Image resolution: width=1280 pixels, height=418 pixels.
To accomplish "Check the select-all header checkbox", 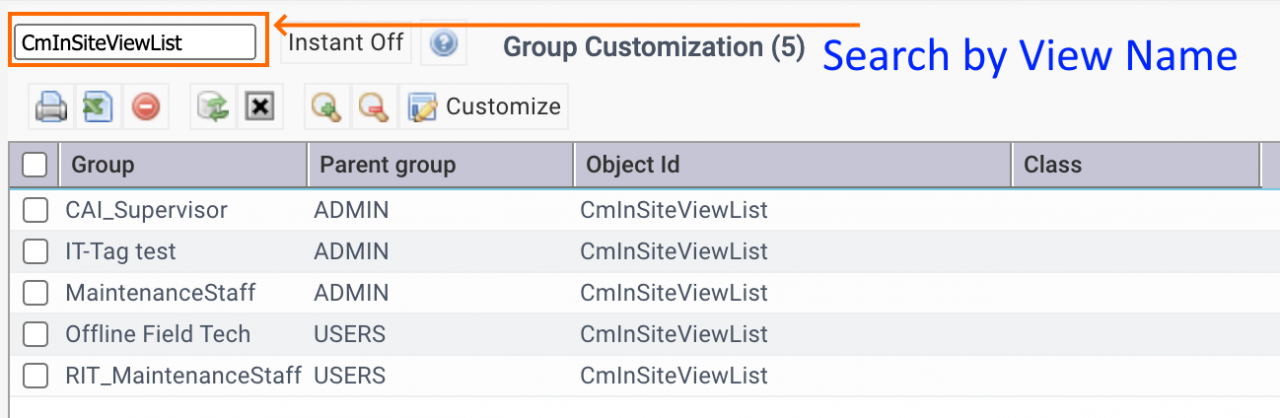I will (34, 165).
